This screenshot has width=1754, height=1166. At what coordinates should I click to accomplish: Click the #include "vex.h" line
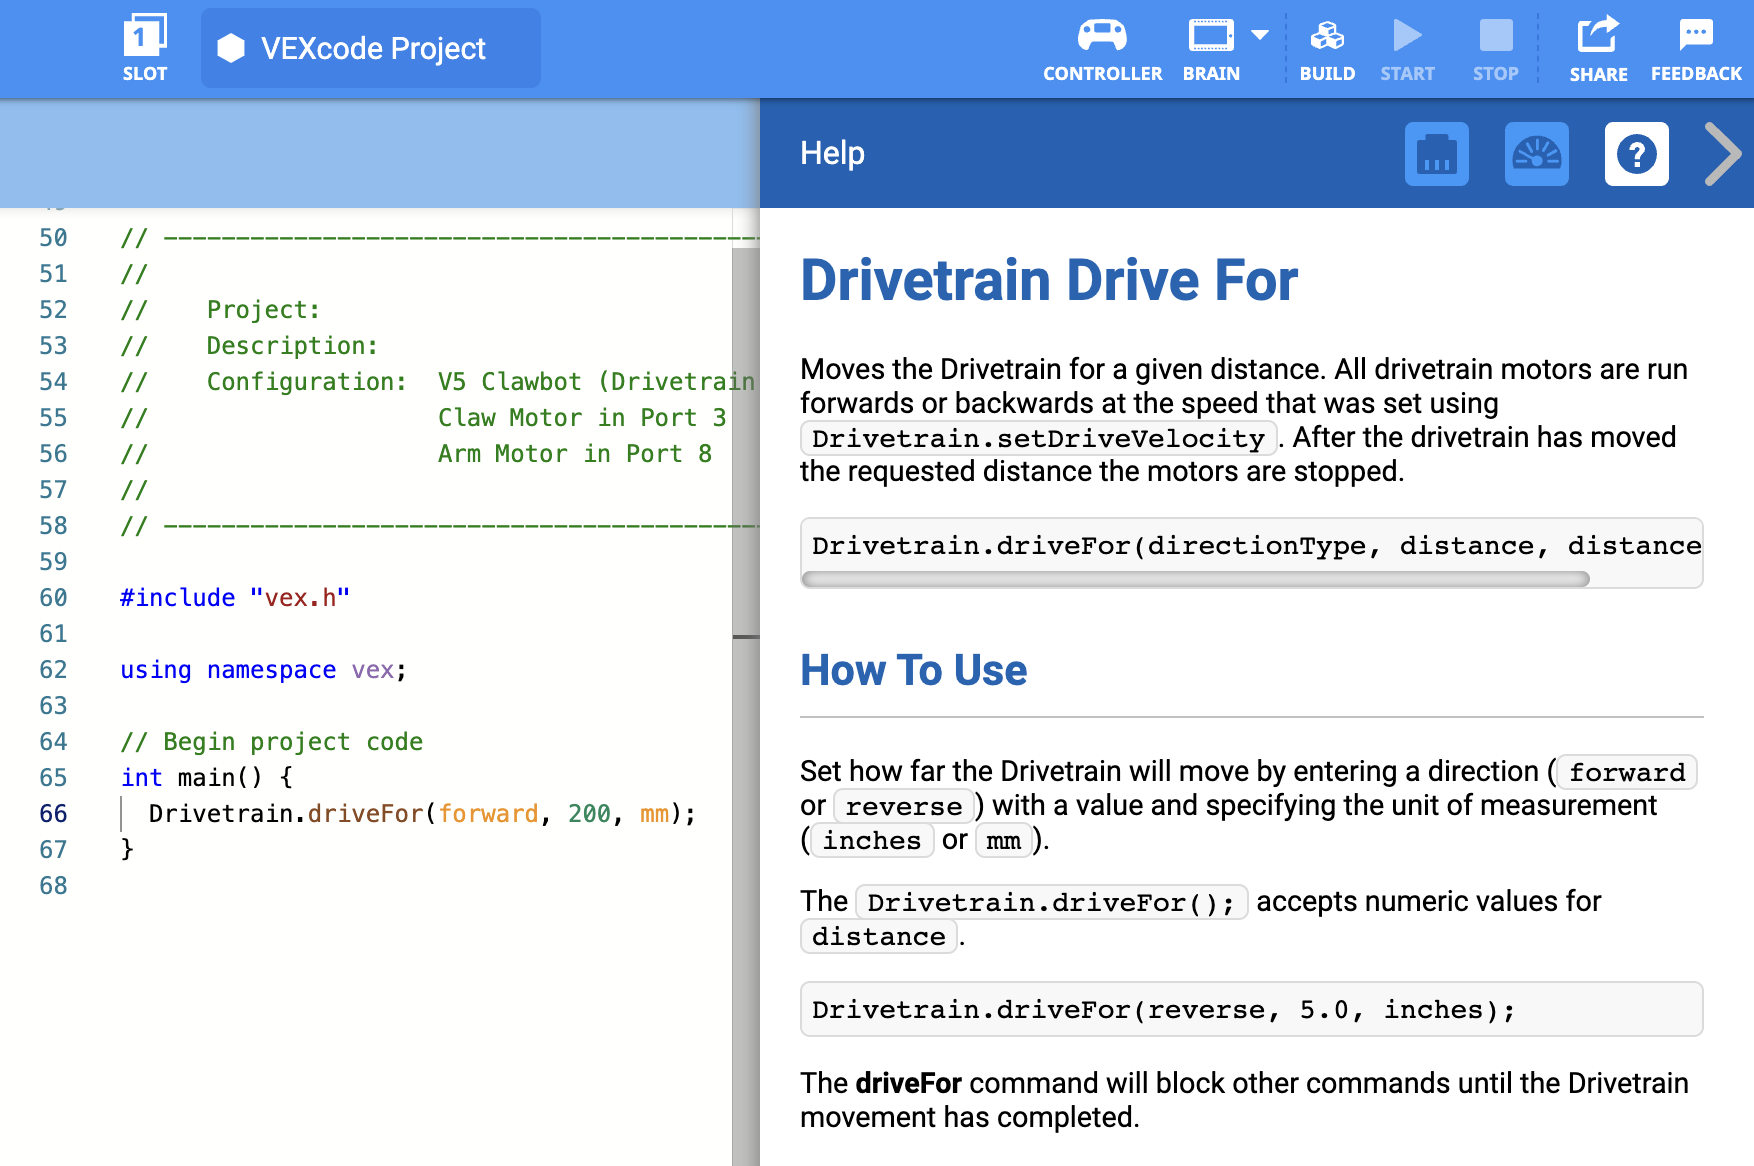click(x=235, y=598)
